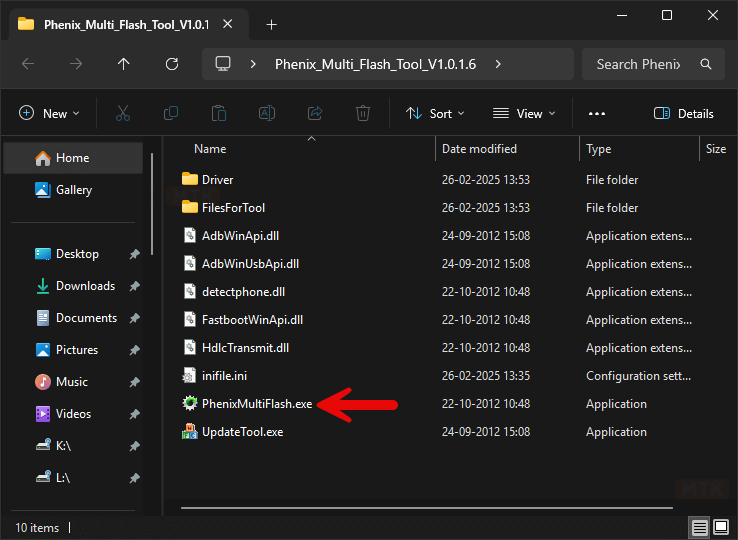
Task: Toggle the Details pane button
Action: (684, 114)
